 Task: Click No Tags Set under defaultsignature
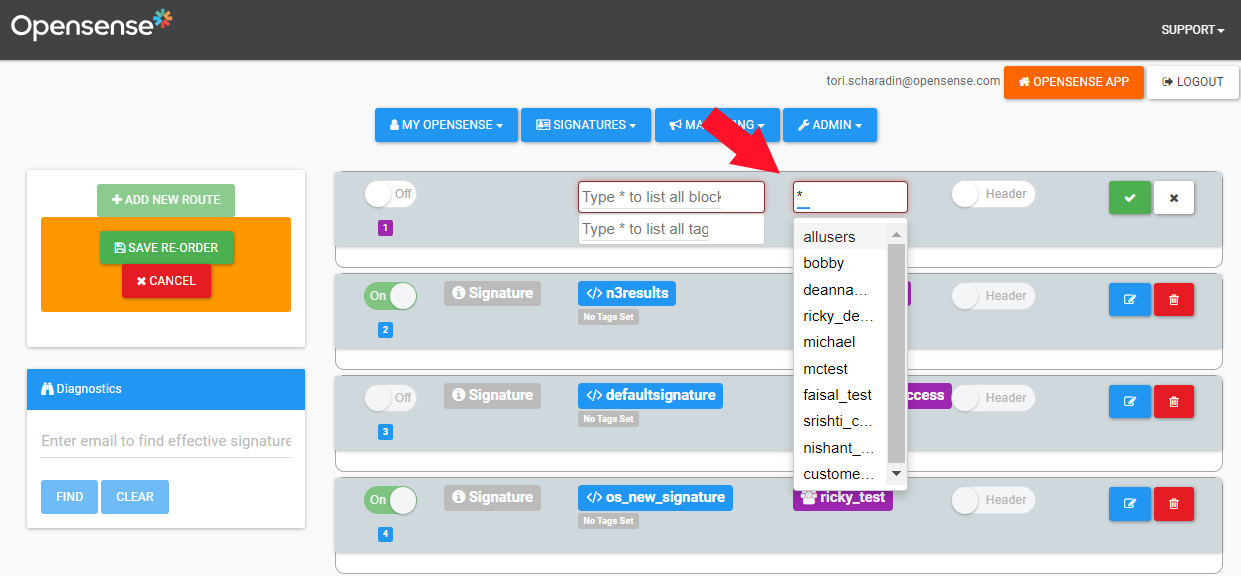(x=608, y=419)
